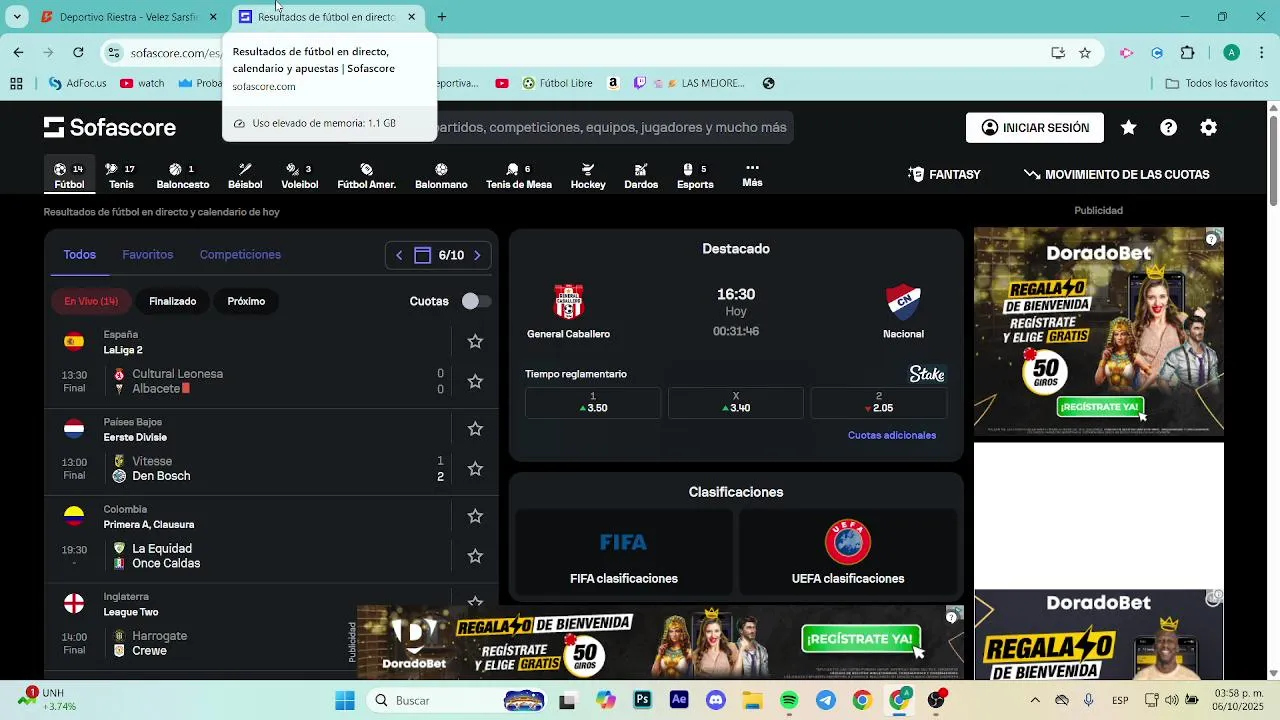Open Sofascore settings gear

point(1208,127)
